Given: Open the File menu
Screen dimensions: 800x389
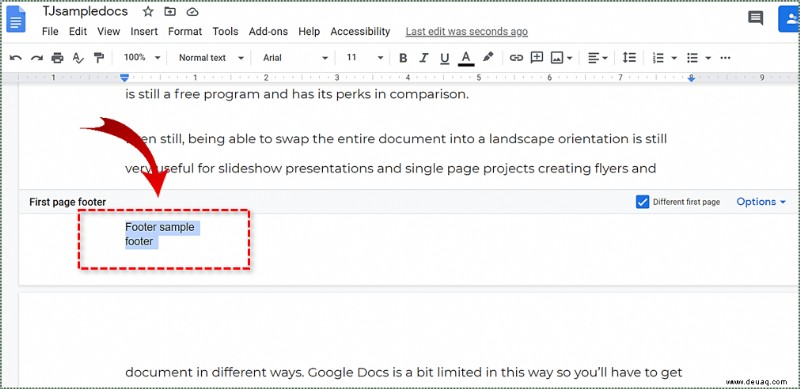Looking at the screenshot, I should [x=50, y=32].
